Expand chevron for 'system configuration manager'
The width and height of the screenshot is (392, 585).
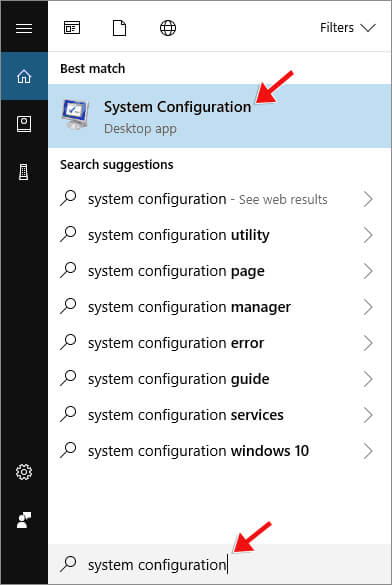pos(368,307)
